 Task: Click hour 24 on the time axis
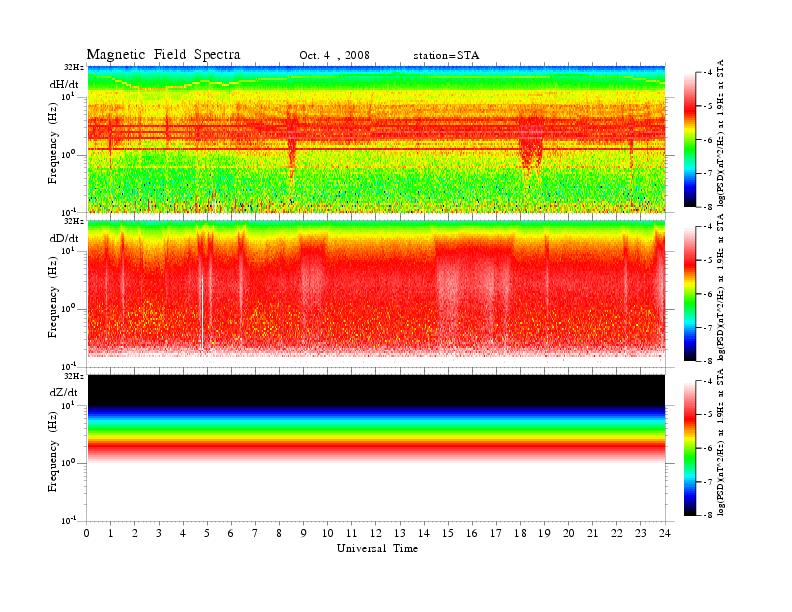(665, 533)
